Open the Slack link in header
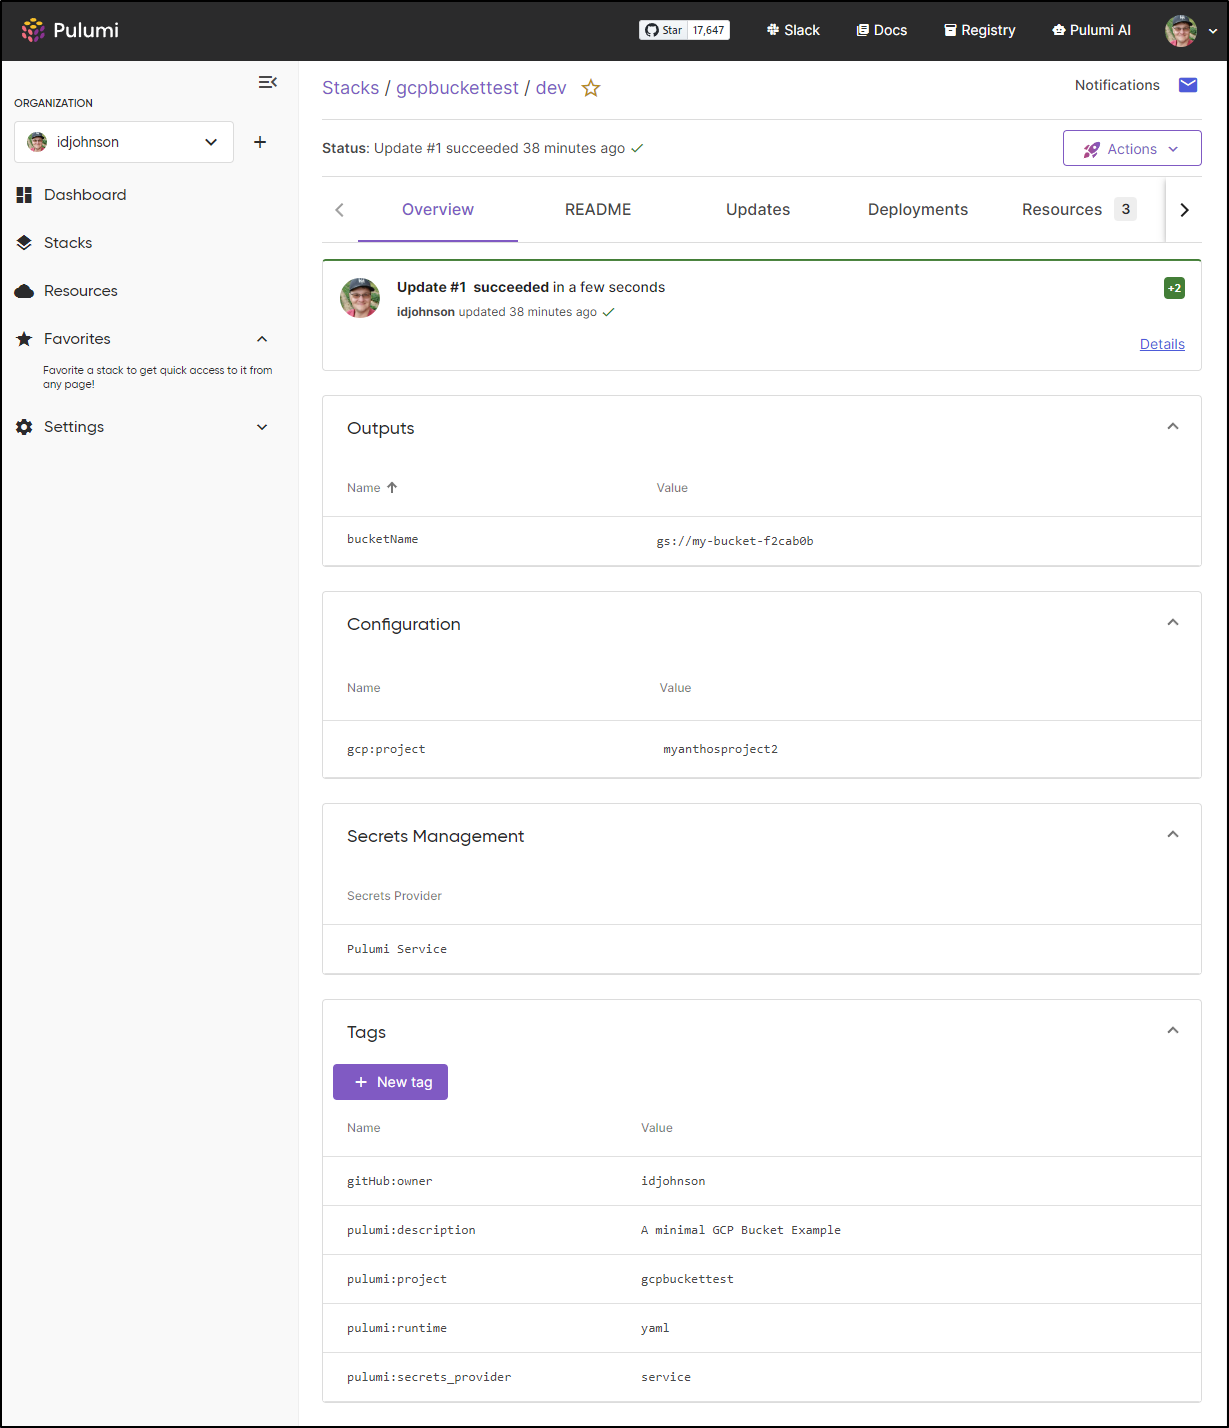The image size is (1229, 1428). tap(793, 30)
